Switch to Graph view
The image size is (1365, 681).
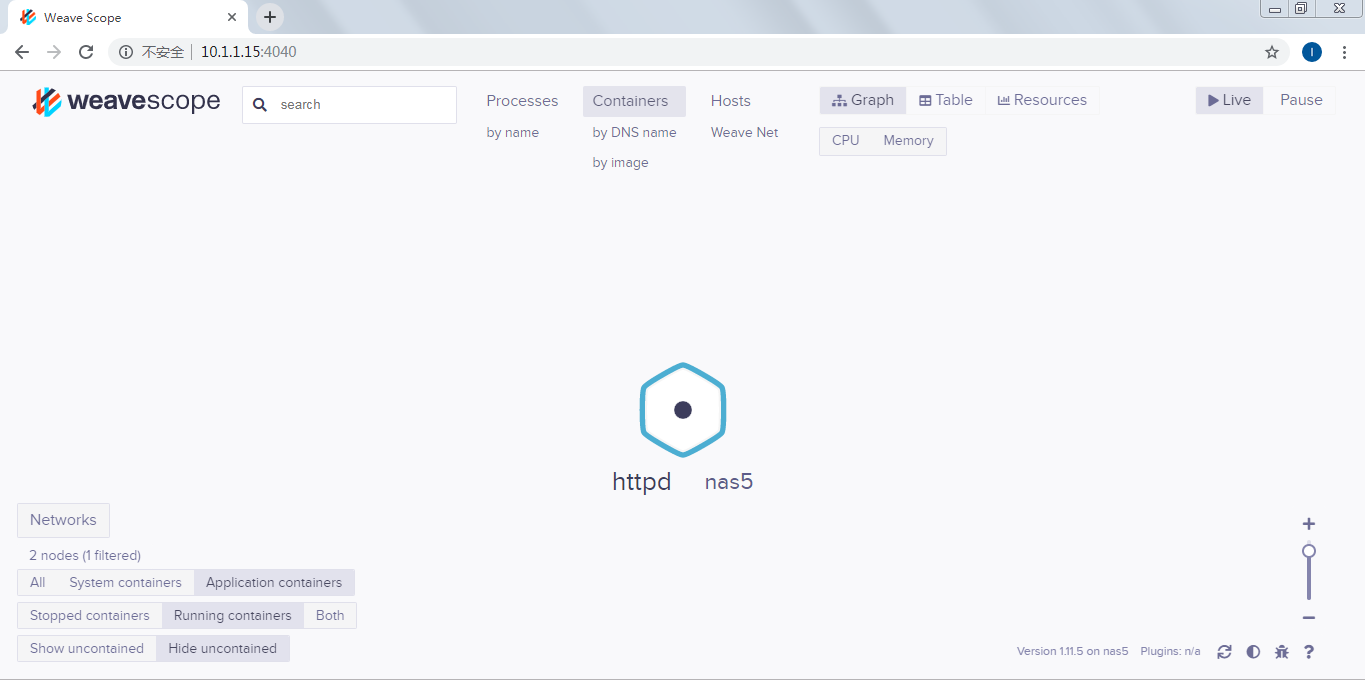(x=863, y=100)
